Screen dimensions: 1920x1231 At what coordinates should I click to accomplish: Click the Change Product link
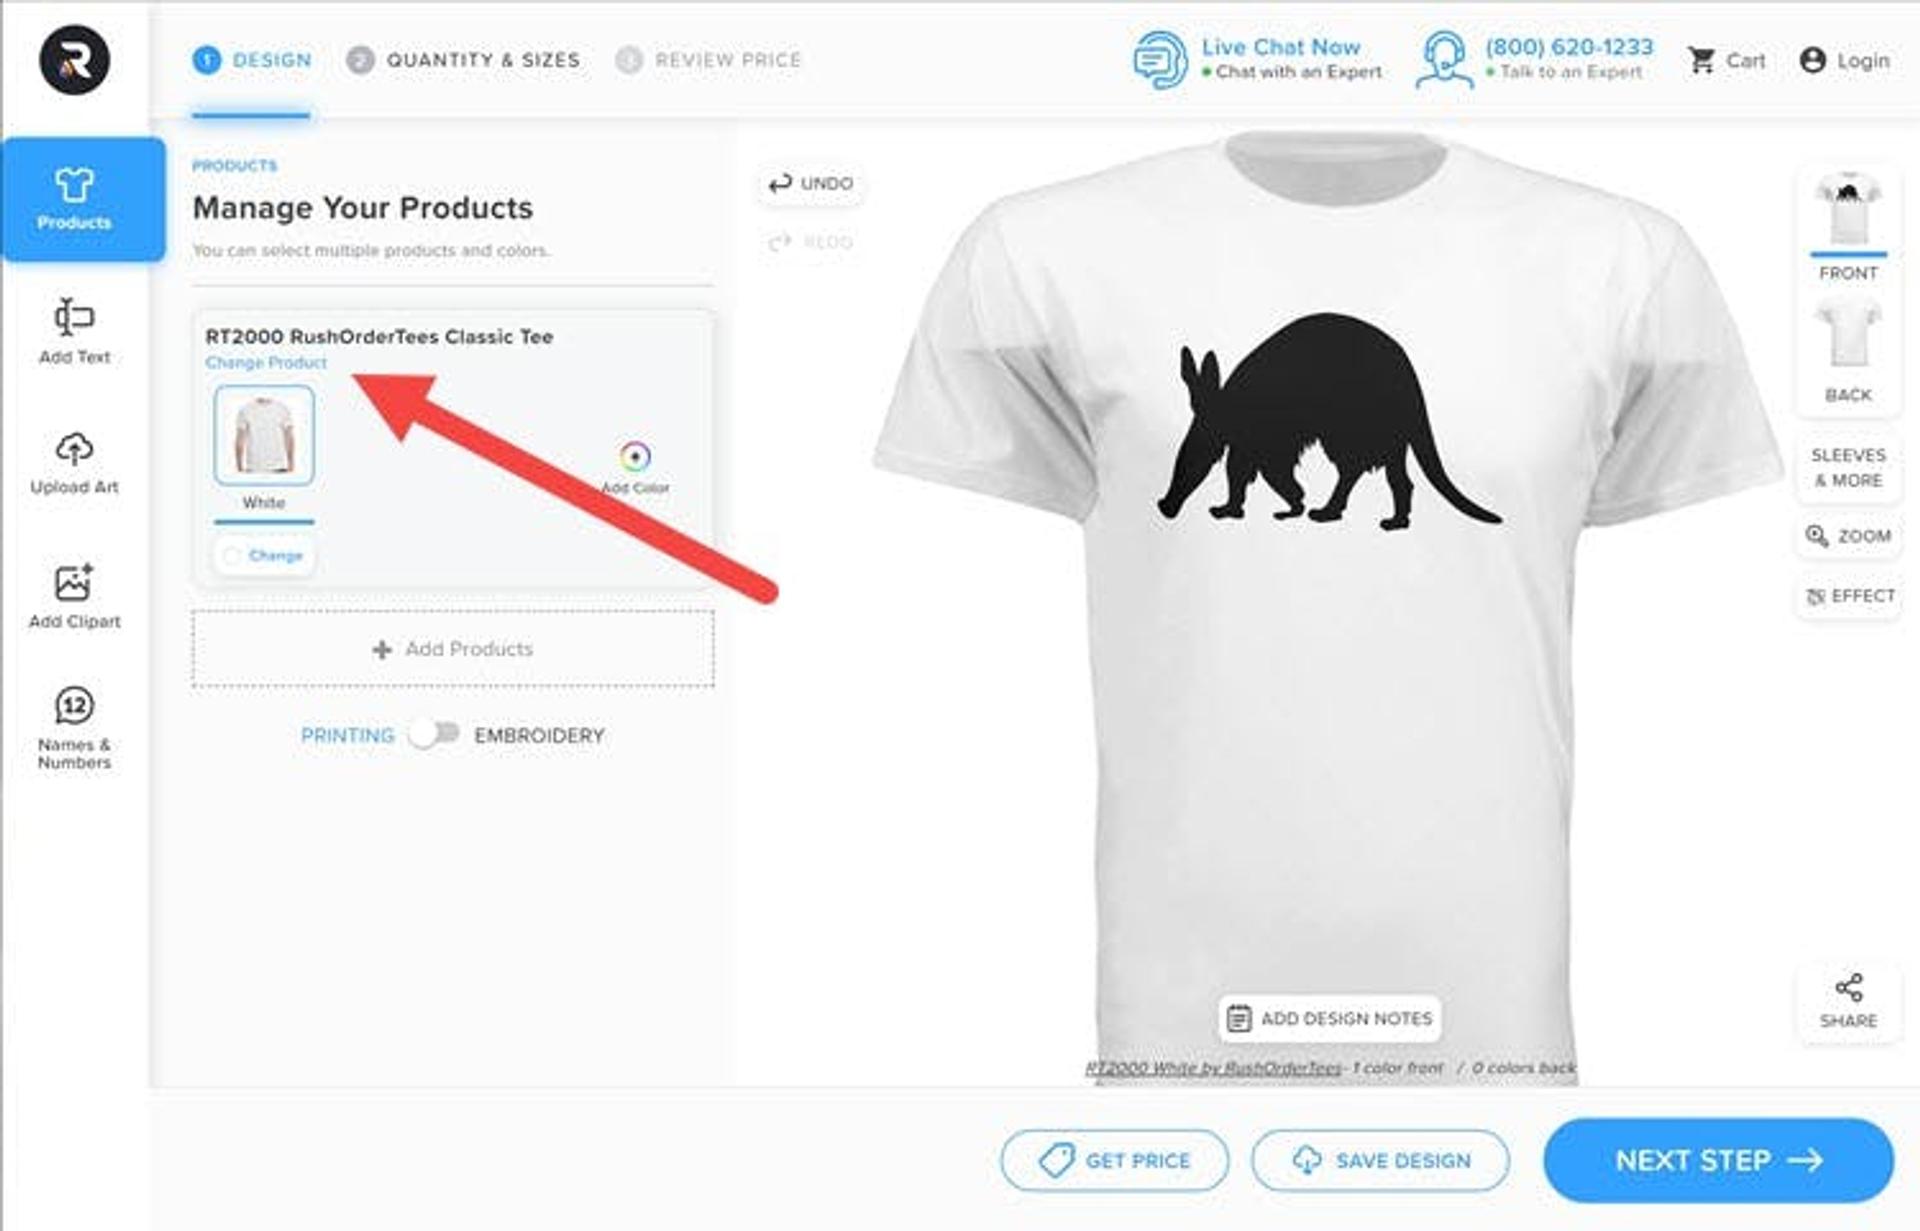266,362
